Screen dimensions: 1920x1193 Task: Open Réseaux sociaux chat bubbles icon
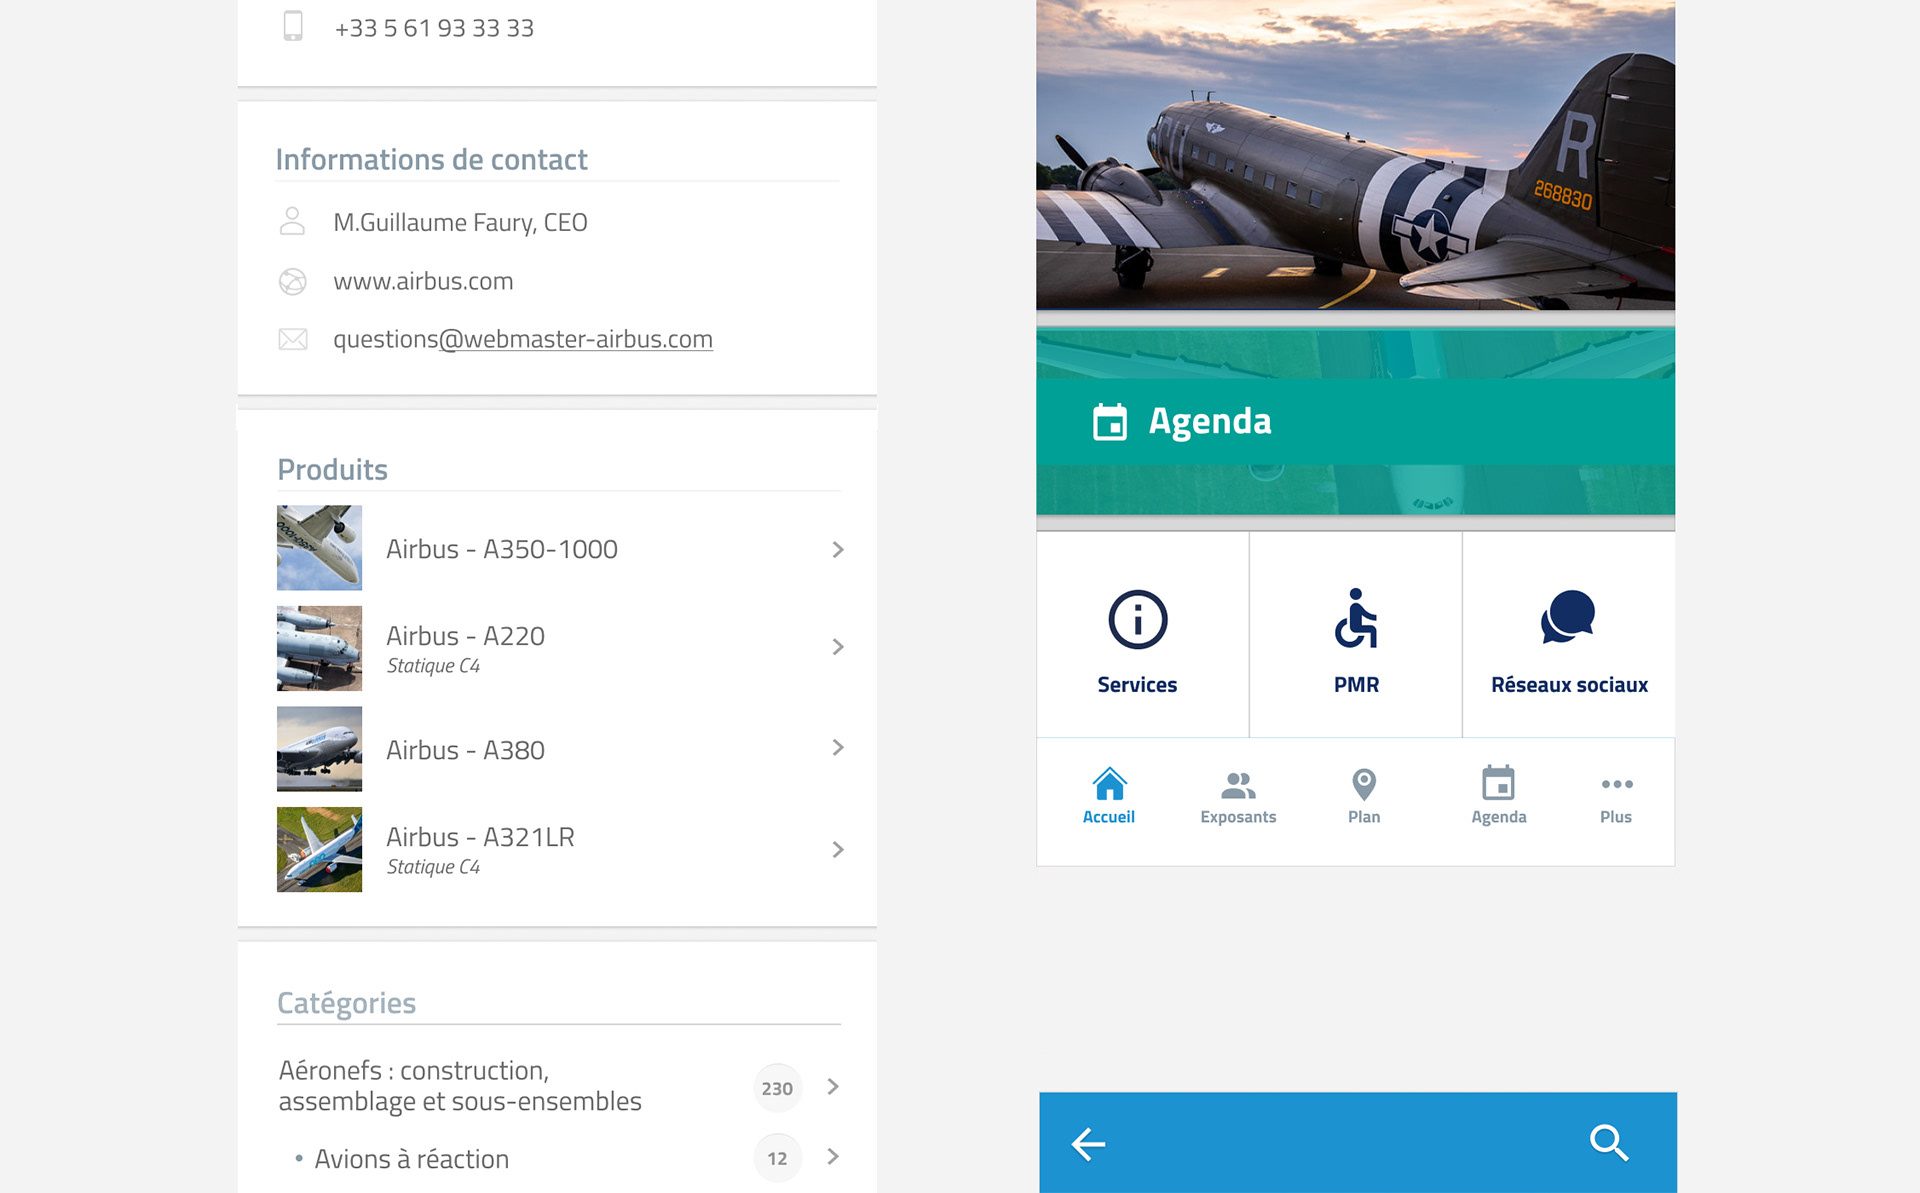[x=1568, y=617]
